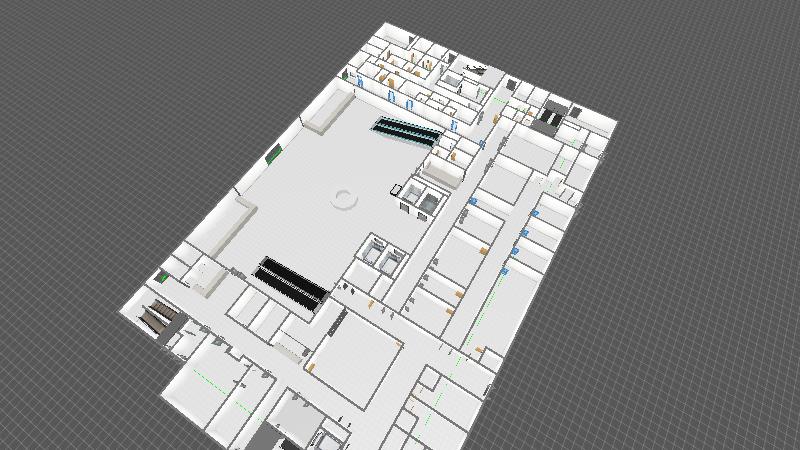Image resolution: width=800 pixels, height=450 pixels.
Task: Click the empty grid background in the top-left
Action: click(120, 80)
